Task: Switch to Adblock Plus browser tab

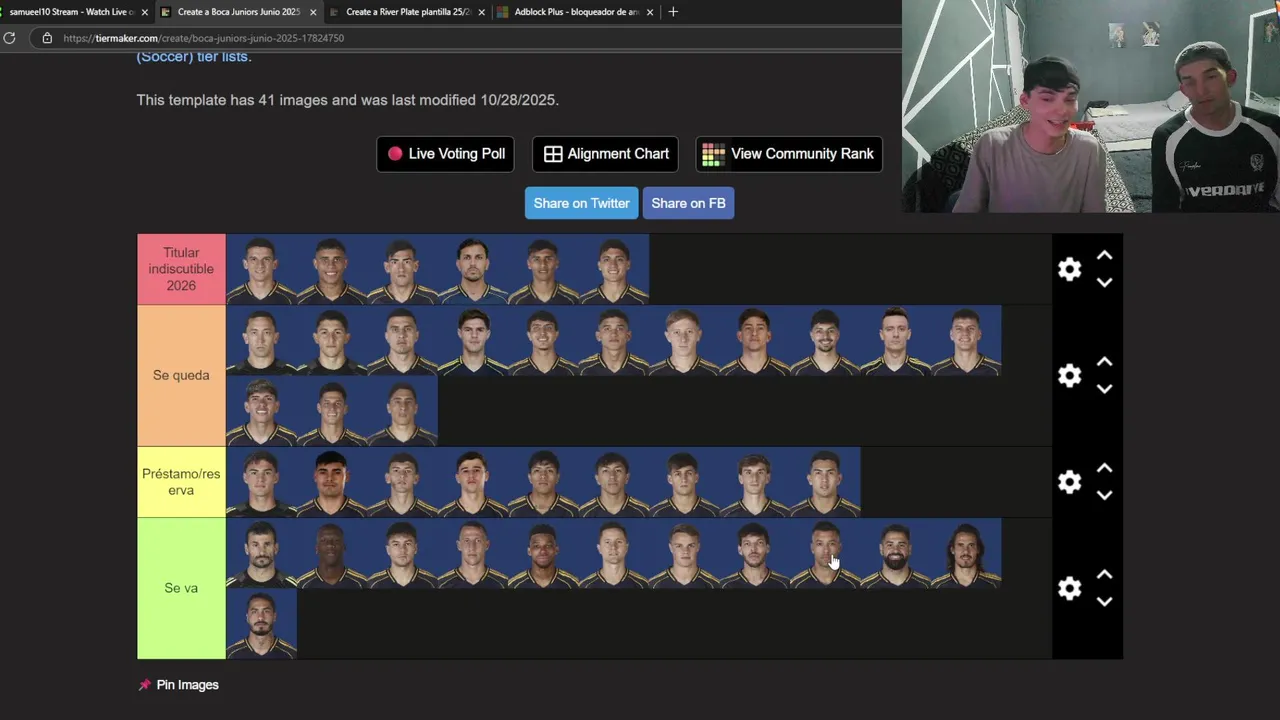Action: click(x=575, y=12)
